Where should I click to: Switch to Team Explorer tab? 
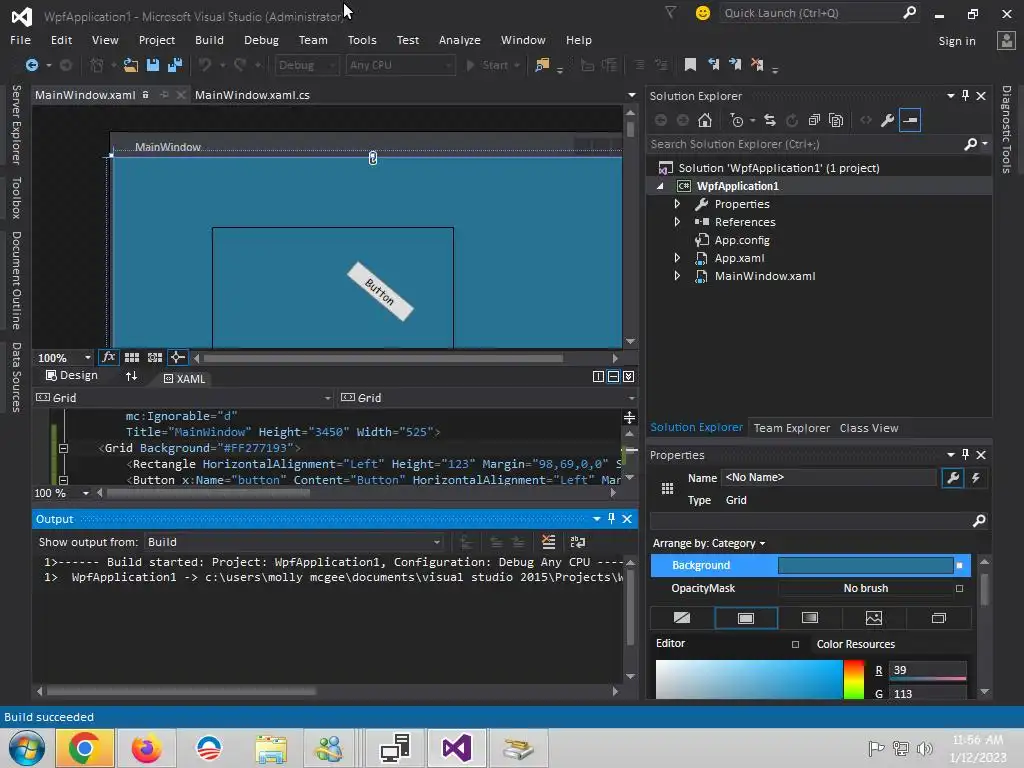[792, 428]
